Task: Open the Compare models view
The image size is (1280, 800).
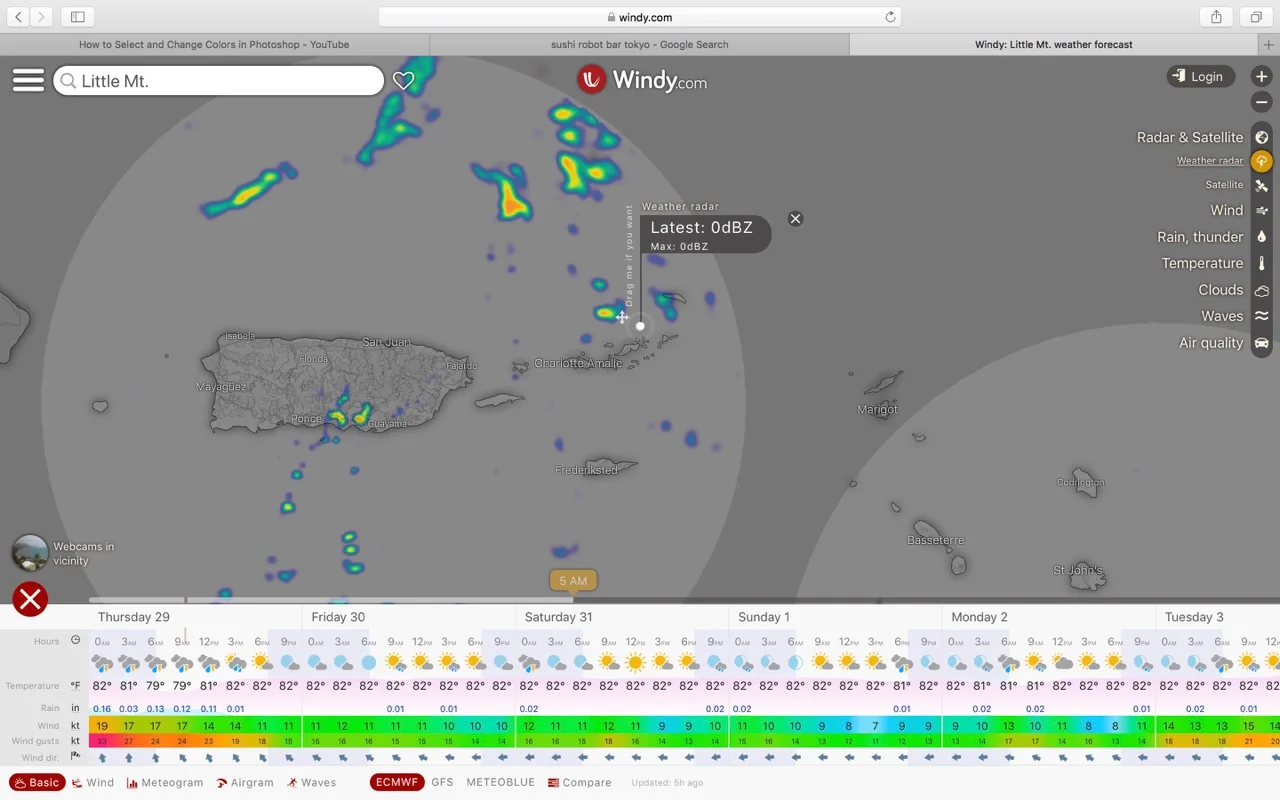Action: (580, 783)
